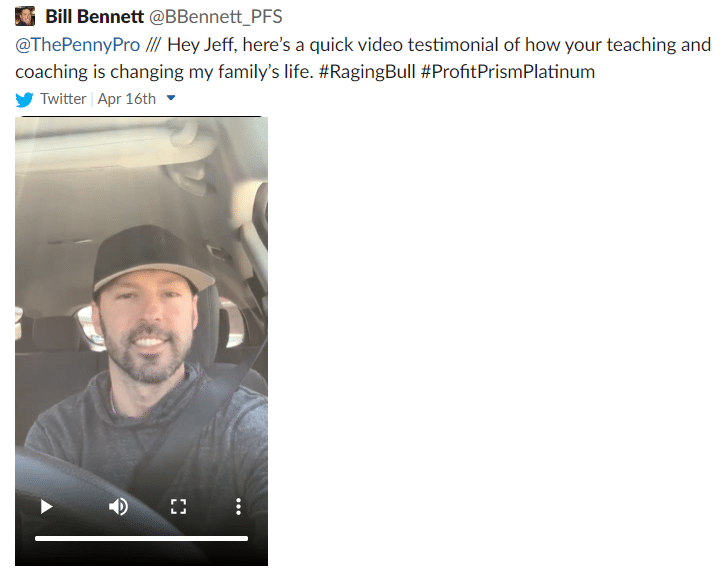Open the #RagingBull hashtag
727x579 pixels.
(x=367, y=72)
